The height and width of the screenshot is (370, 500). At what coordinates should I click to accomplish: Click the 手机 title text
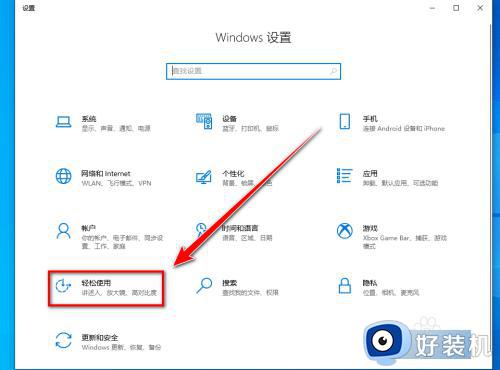pos(370,119)
